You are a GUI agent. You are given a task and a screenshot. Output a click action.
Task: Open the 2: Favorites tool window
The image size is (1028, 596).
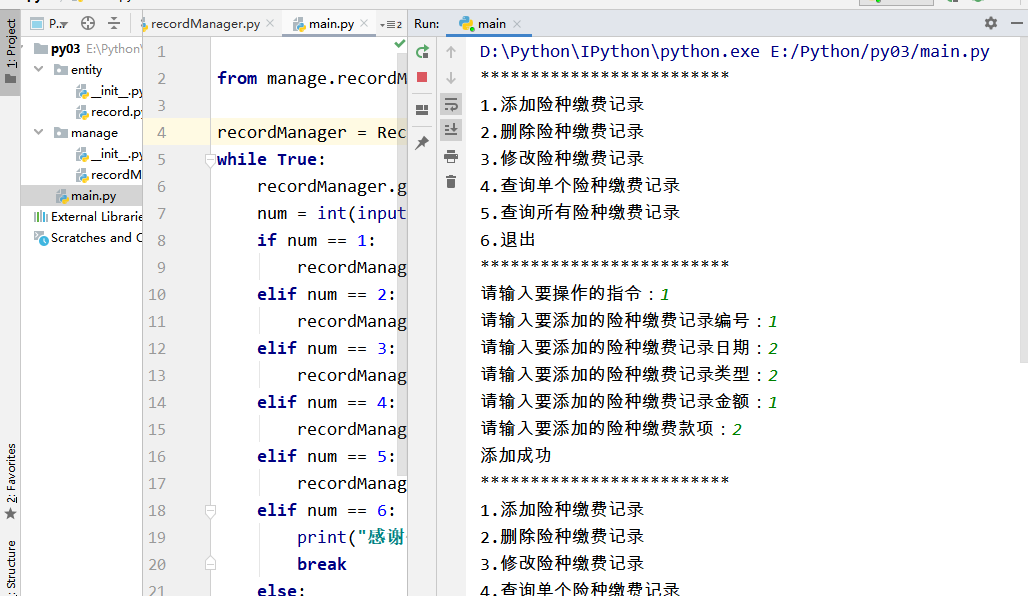point(10,482)
